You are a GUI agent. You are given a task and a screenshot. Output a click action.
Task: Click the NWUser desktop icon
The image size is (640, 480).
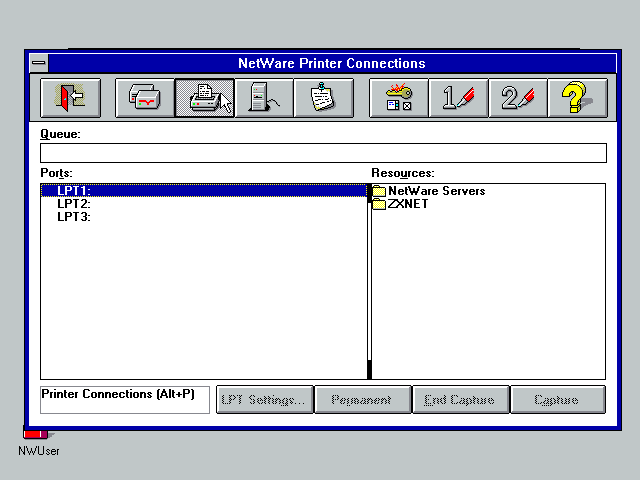[x=38, y=442]
